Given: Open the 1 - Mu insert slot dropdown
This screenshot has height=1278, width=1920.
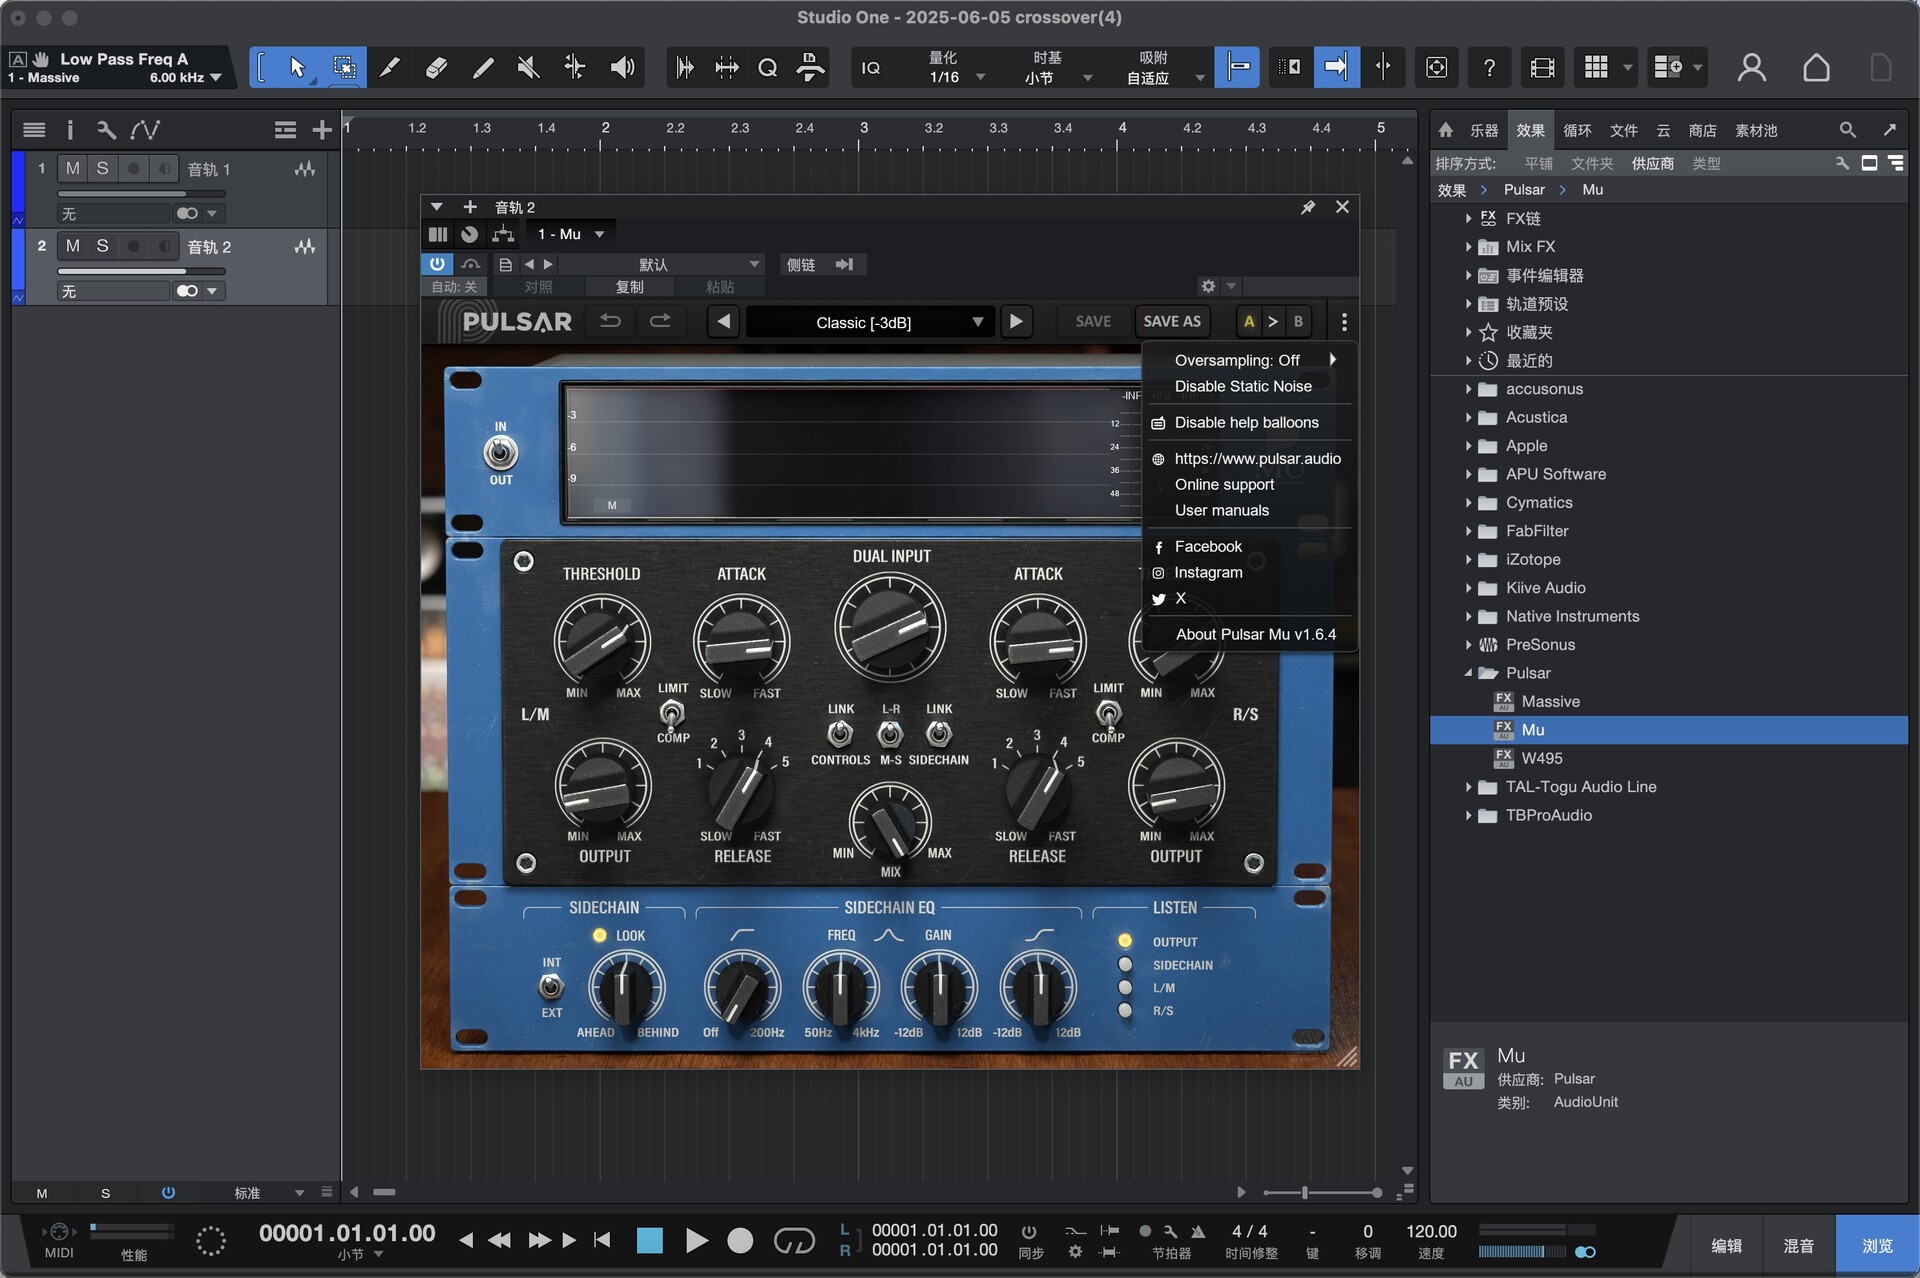Looking at the screenshot, I should click(571, 234).
